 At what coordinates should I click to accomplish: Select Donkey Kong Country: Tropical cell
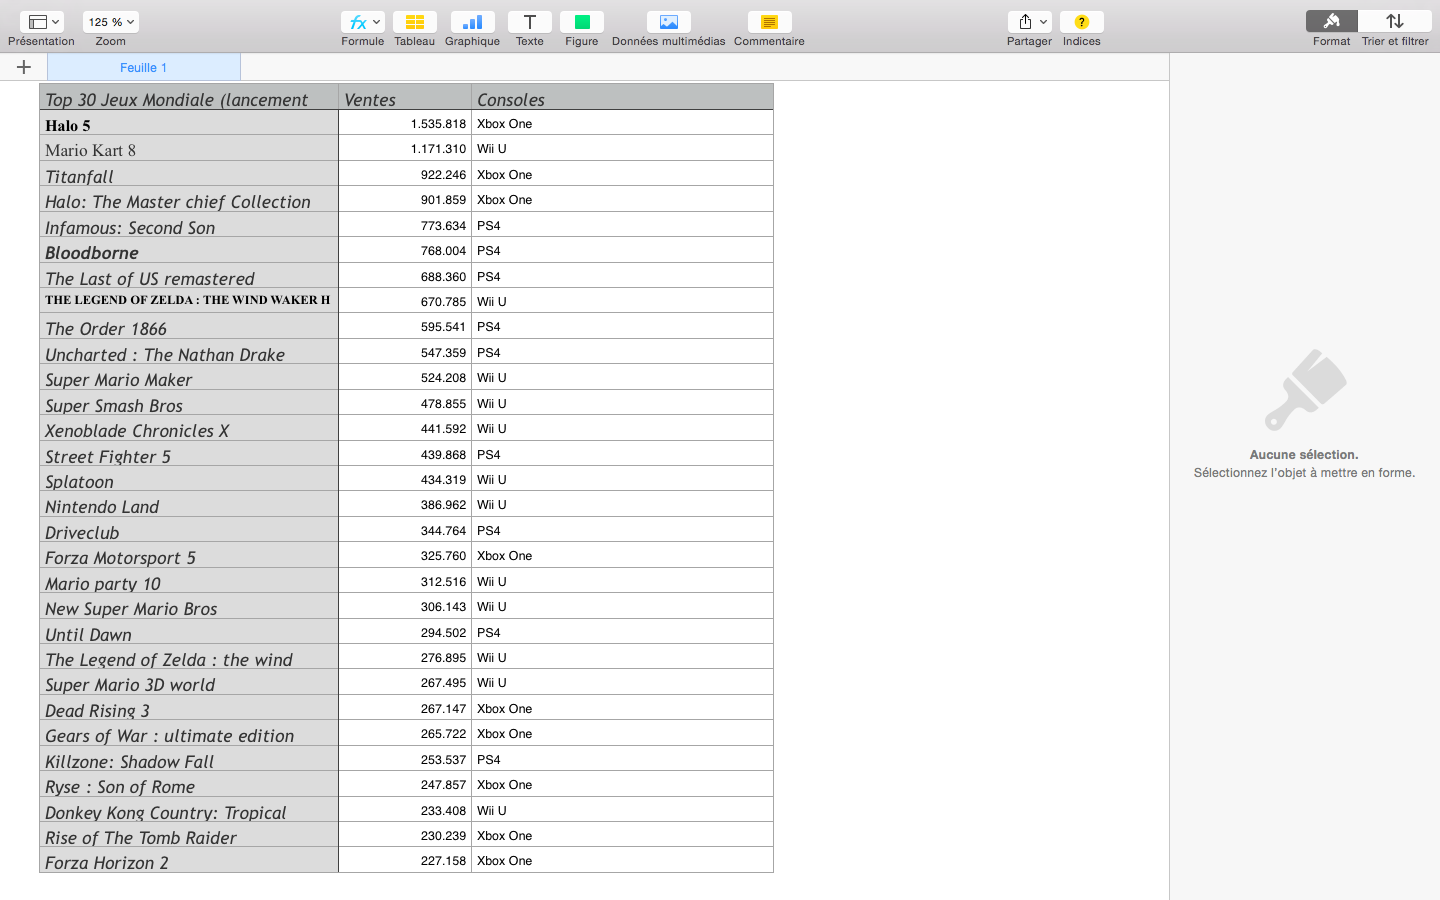tap(189, 810)
